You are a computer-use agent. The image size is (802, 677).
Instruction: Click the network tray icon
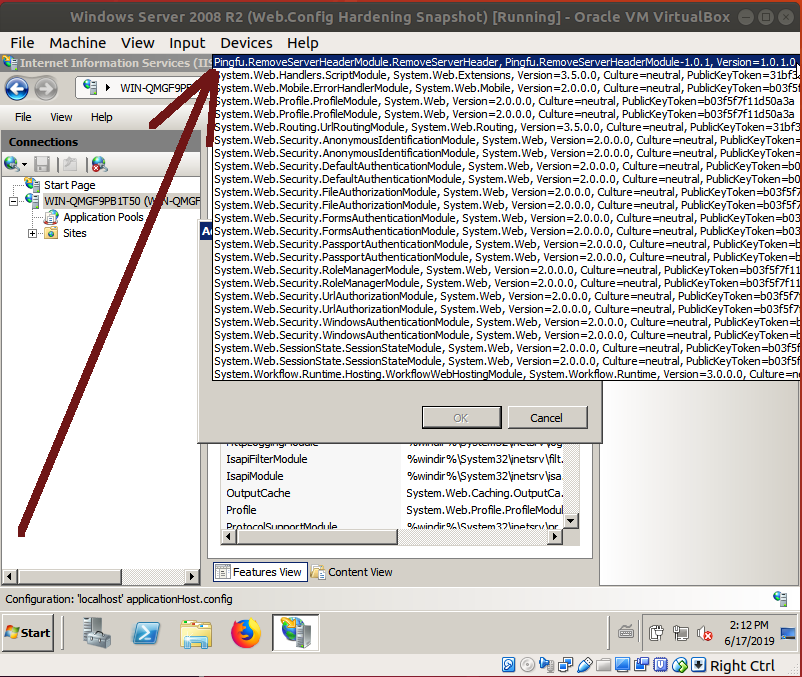(681, 633)
